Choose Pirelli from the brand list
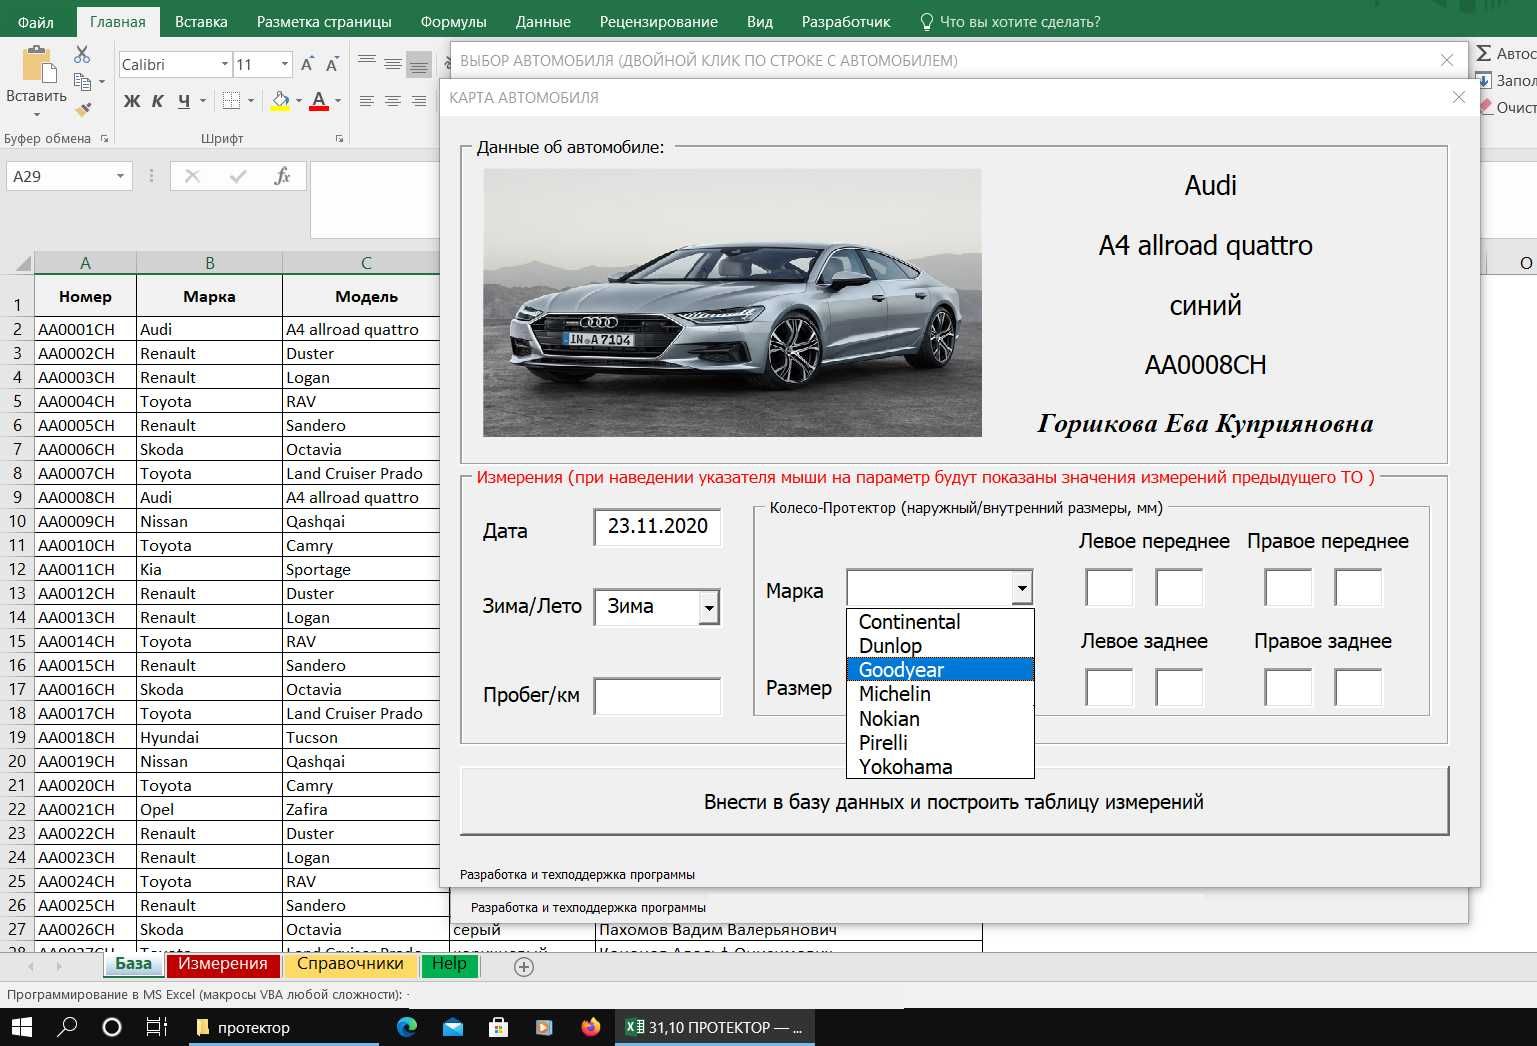 tap(939, 743)
